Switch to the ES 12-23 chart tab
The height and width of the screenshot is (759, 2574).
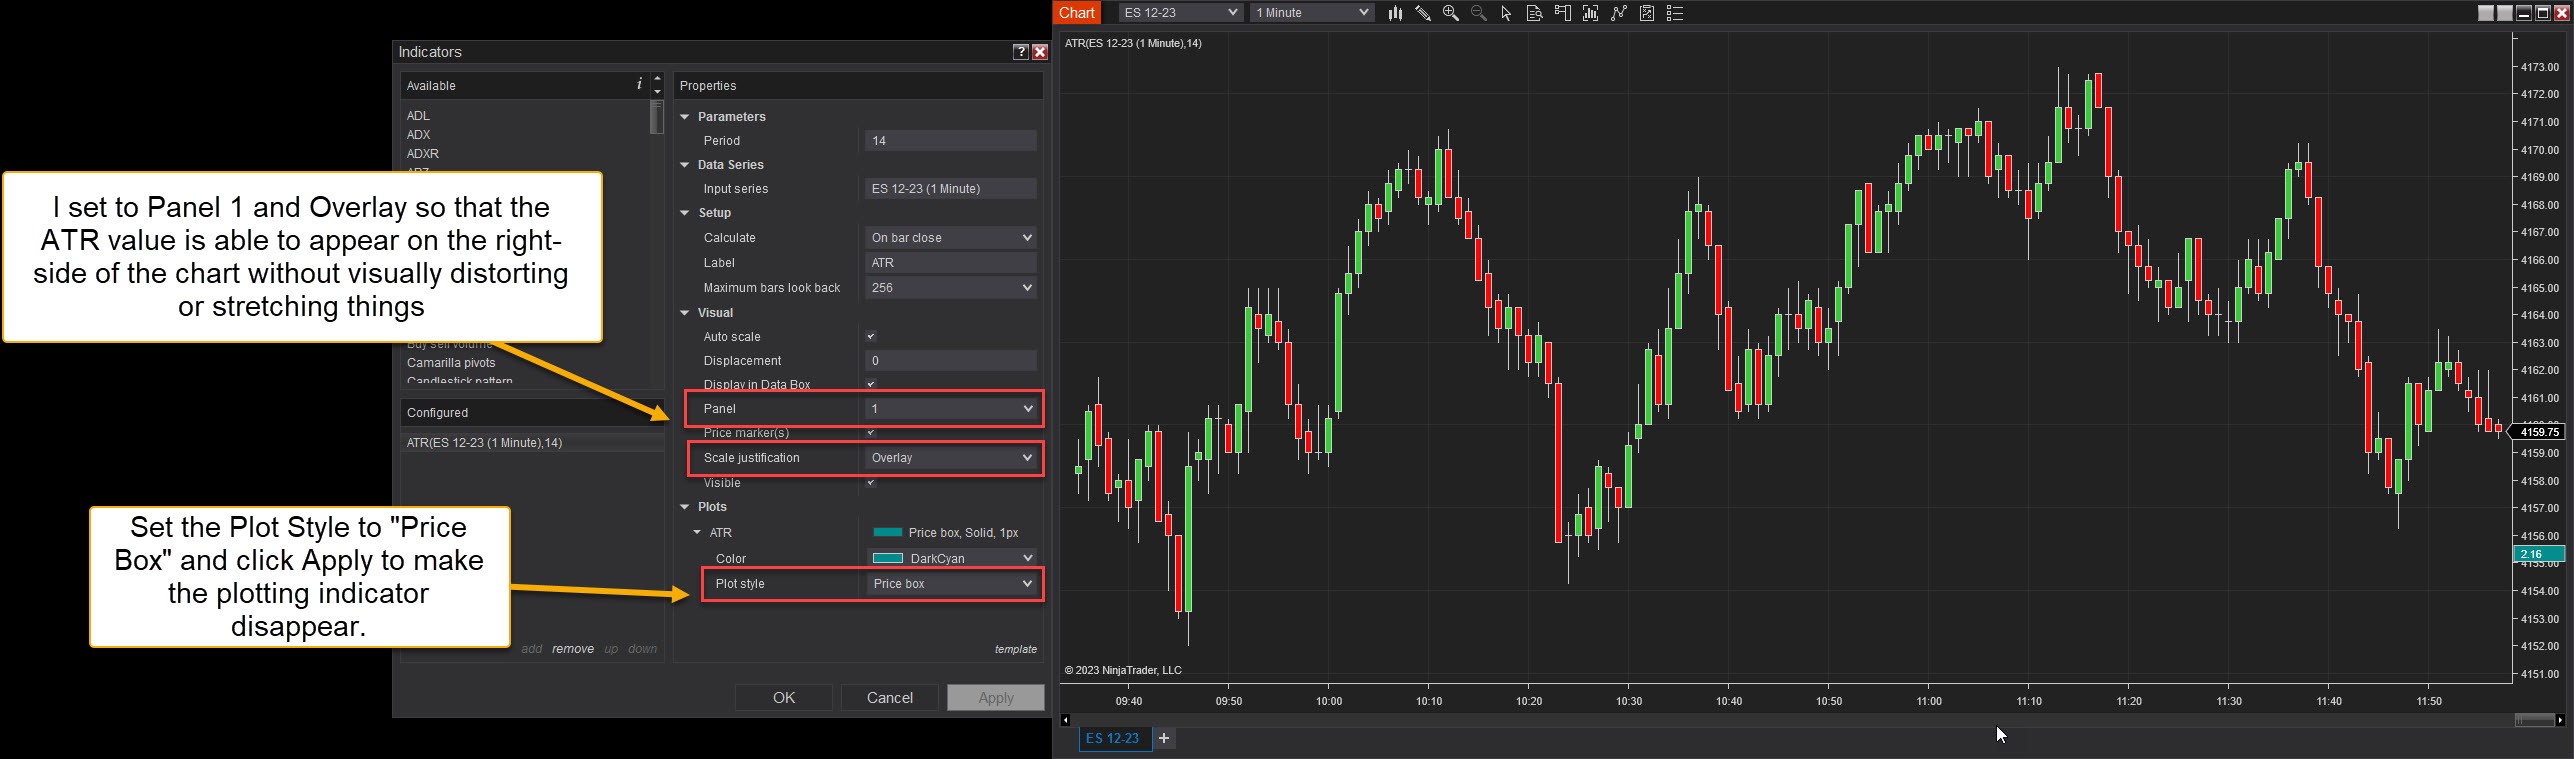click(1113, 738)
